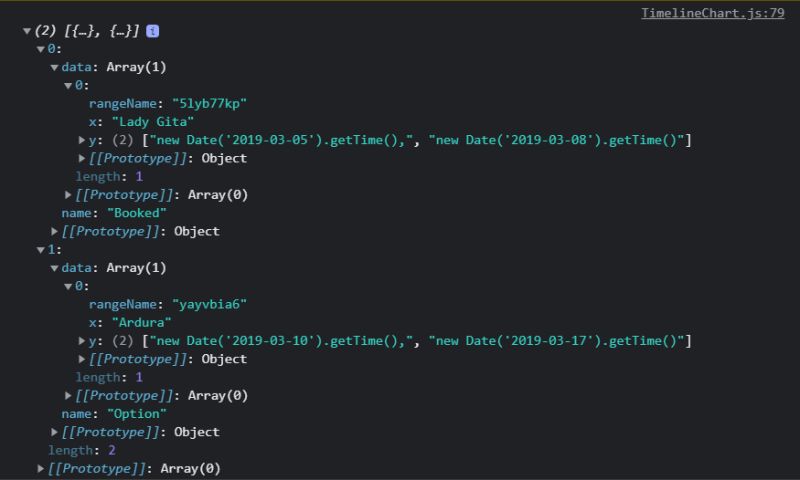The image size is (800, 480).
Task: Click the name value "Booked"
Action: pos(137,213)
